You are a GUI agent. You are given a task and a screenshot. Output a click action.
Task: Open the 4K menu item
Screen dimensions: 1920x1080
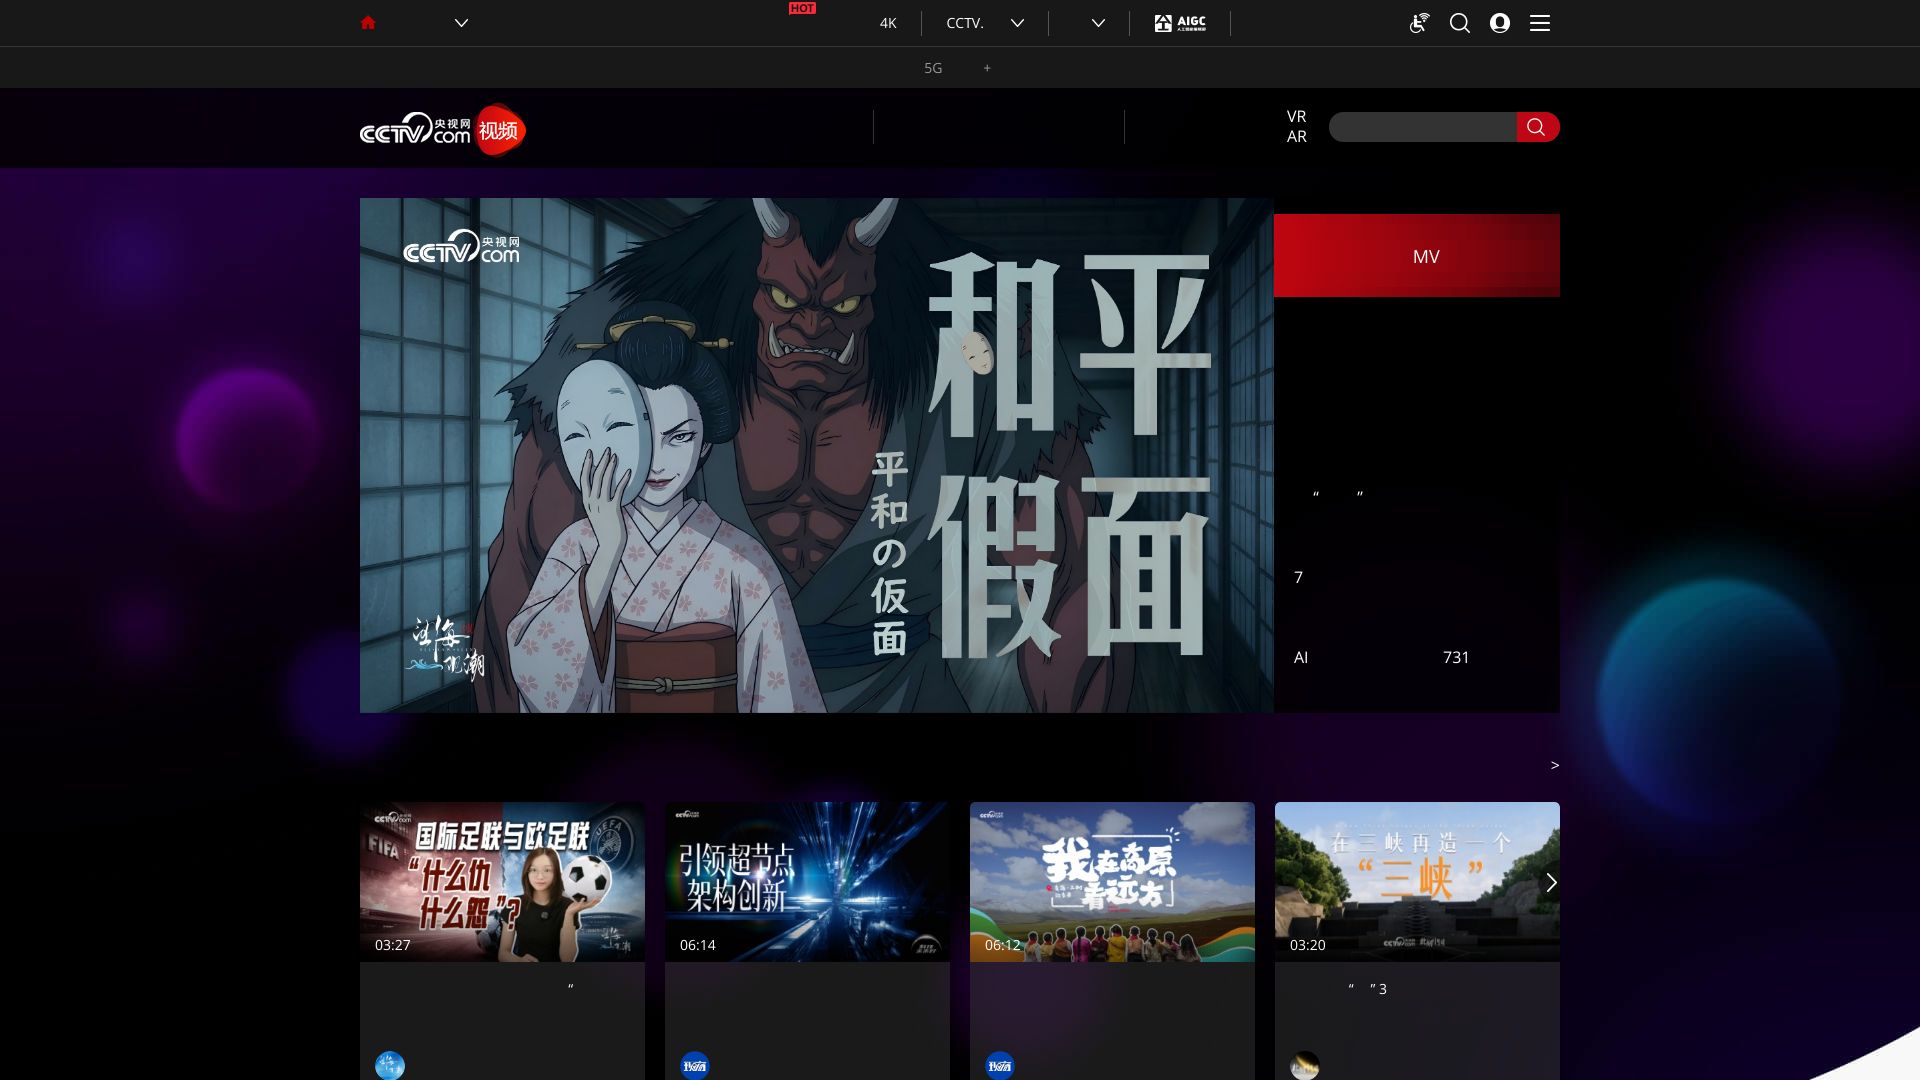click(888, 23)
